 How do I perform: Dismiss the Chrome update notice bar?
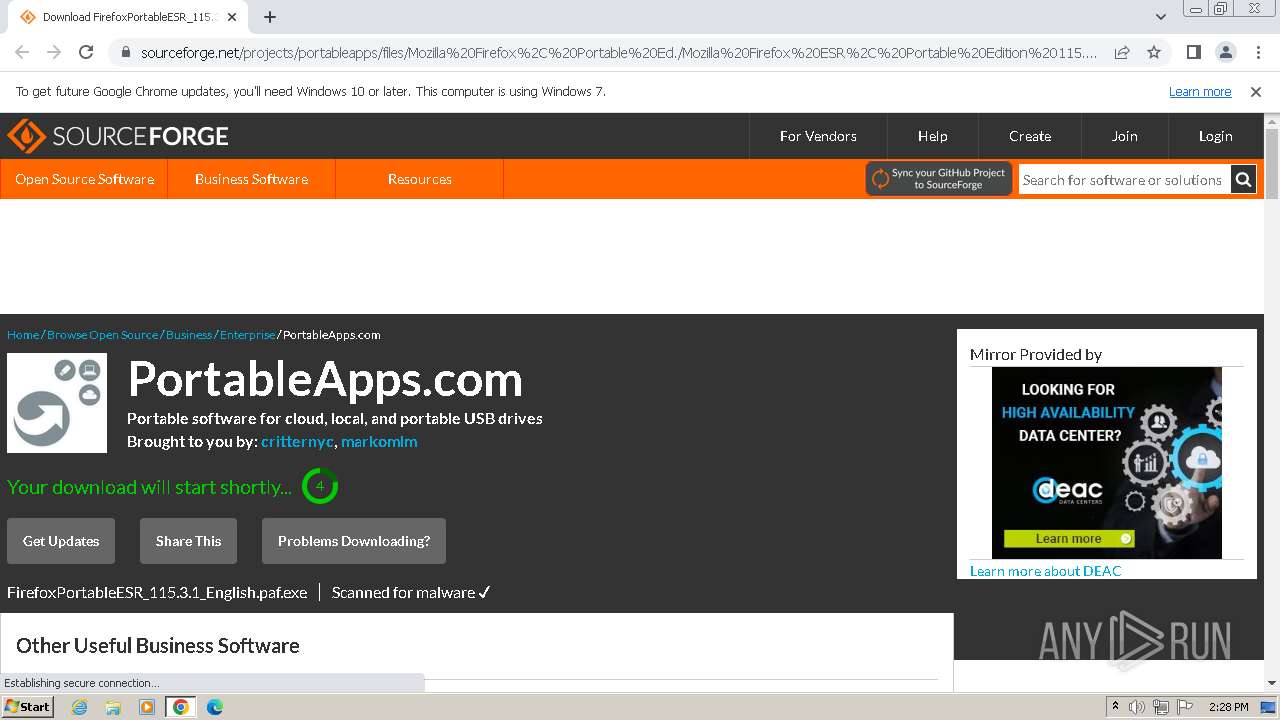1256,91
